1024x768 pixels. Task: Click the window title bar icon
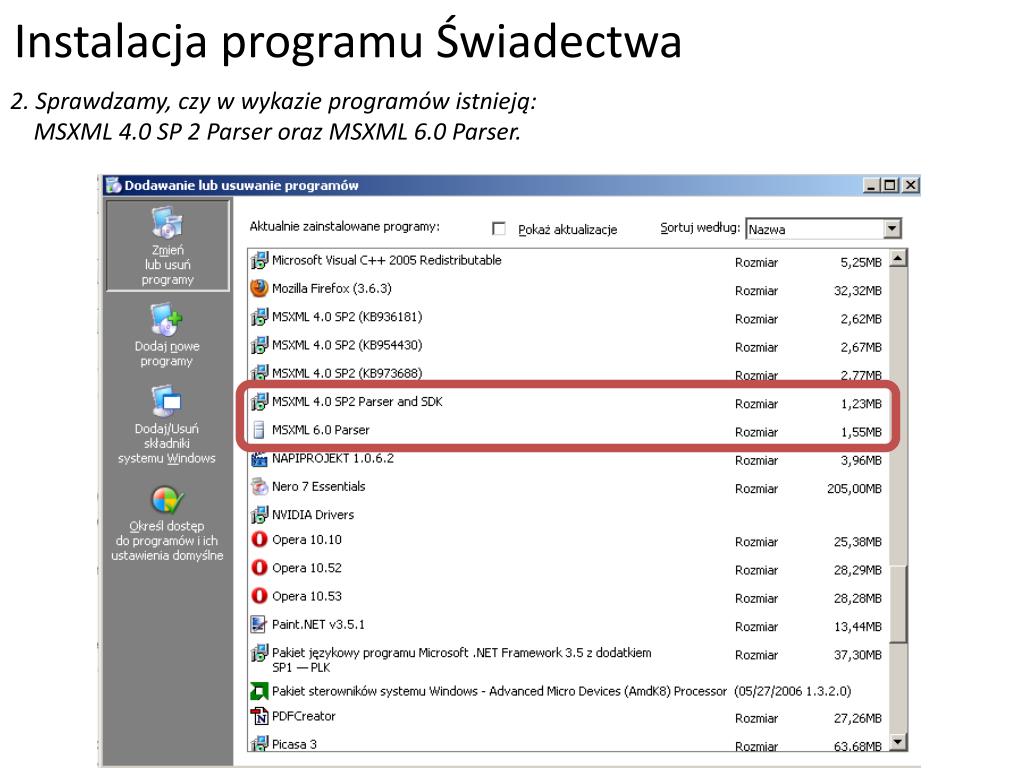point(114,185)
